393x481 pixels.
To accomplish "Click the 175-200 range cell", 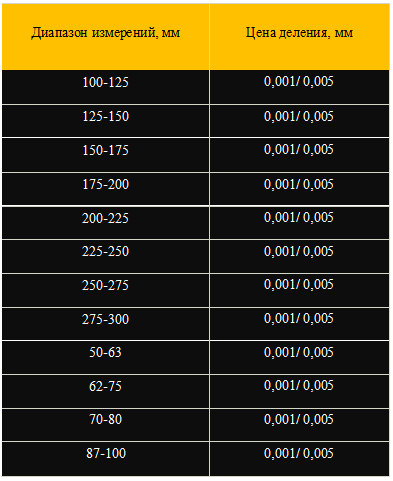I will click(x=105, y=189).
